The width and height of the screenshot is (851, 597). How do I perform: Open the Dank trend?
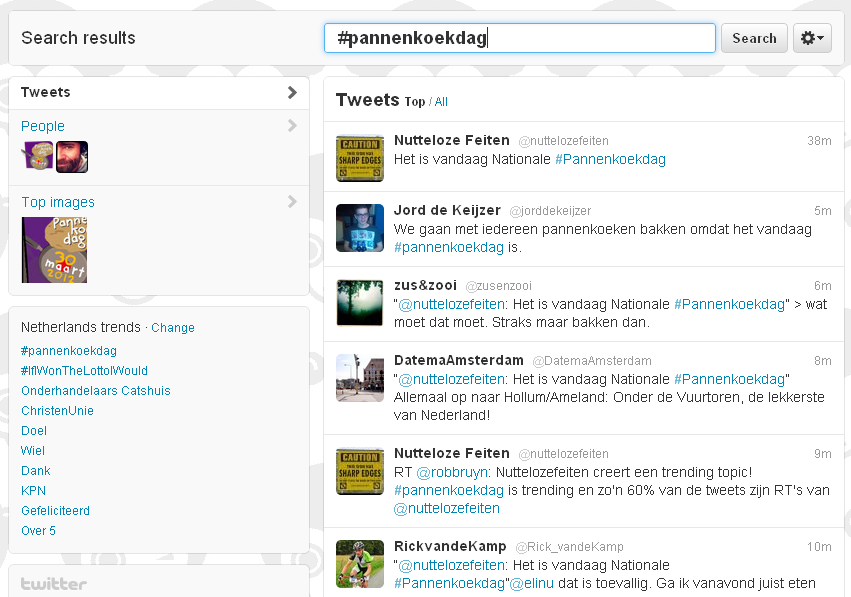point(36,471)
